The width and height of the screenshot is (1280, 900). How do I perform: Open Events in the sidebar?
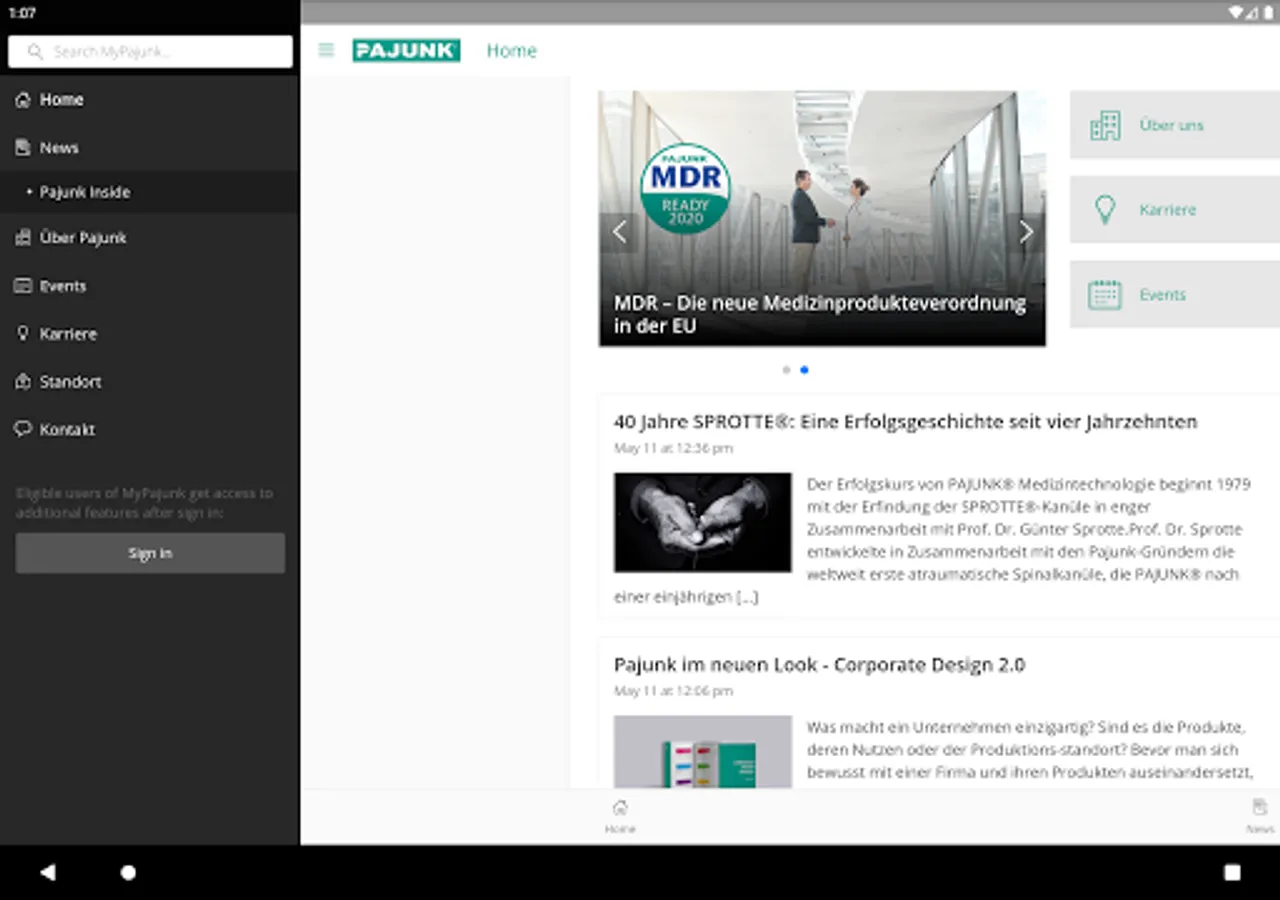coord(150,286)
